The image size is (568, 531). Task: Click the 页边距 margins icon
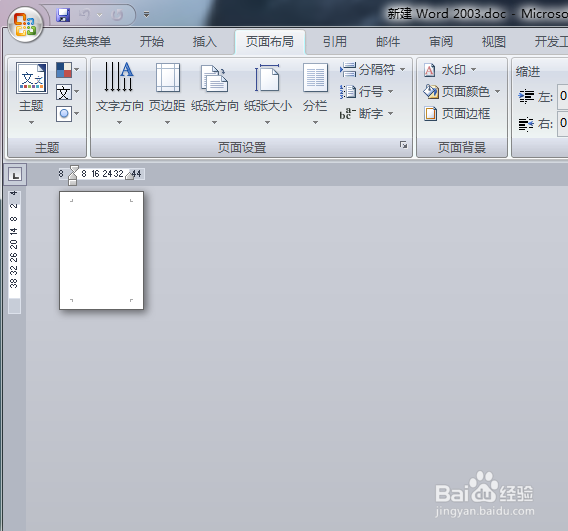click(x=167, y=78)
